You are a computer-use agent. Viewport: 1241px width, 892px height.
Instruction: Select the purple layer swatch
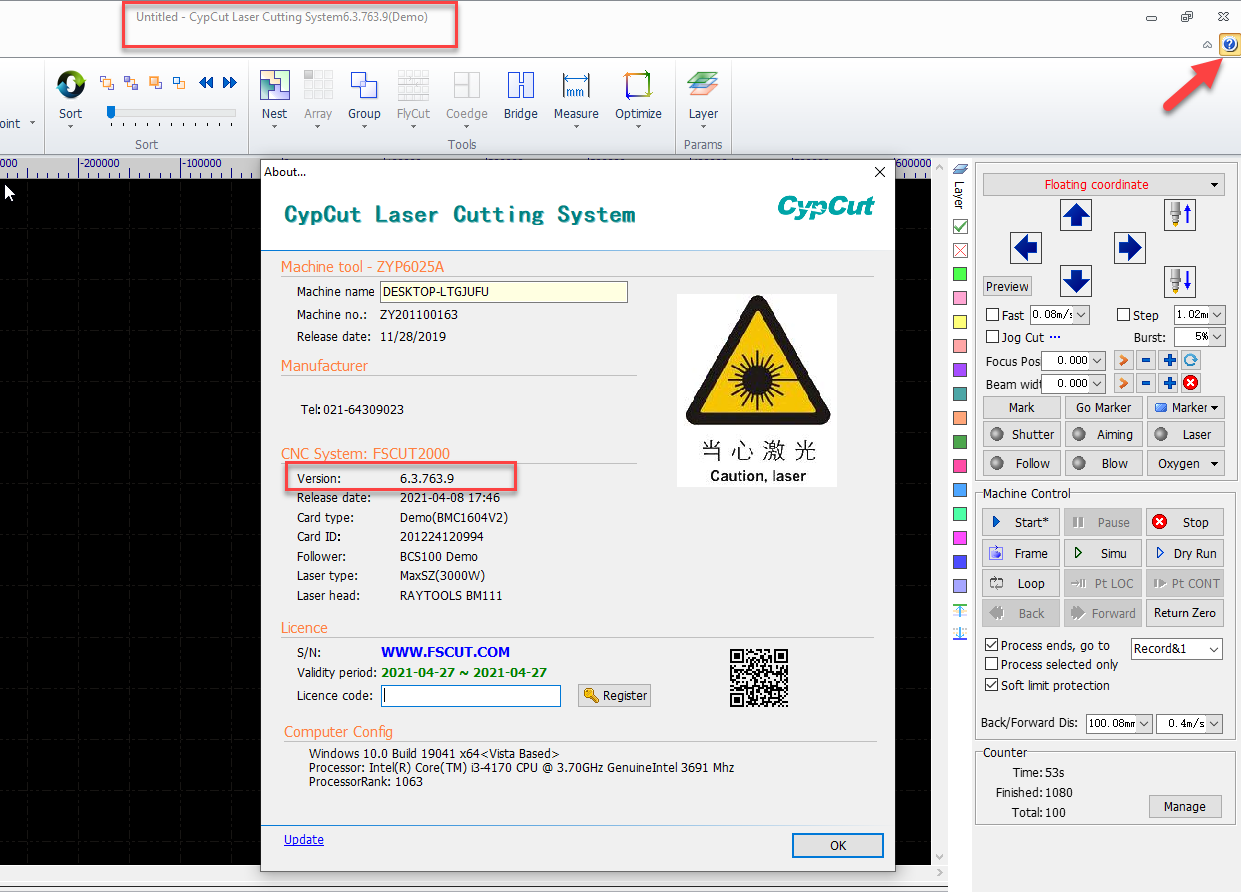(960, 370)
